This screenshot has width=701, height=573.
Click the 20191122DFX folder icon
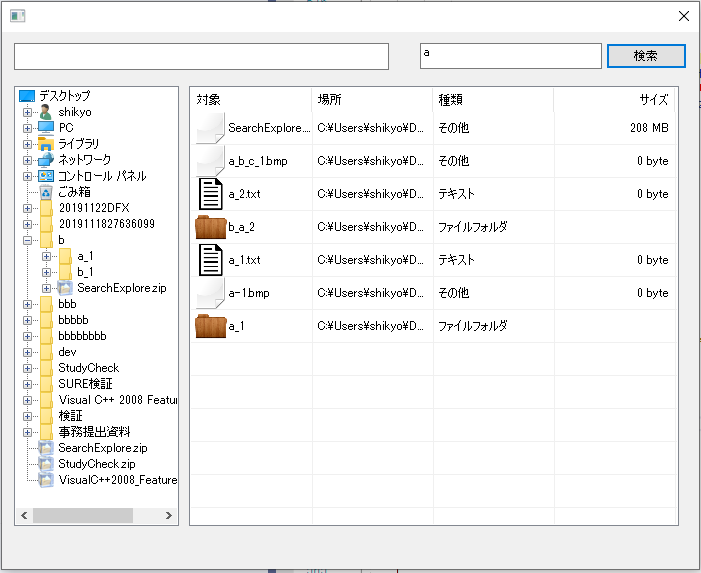tap(46, 208)
